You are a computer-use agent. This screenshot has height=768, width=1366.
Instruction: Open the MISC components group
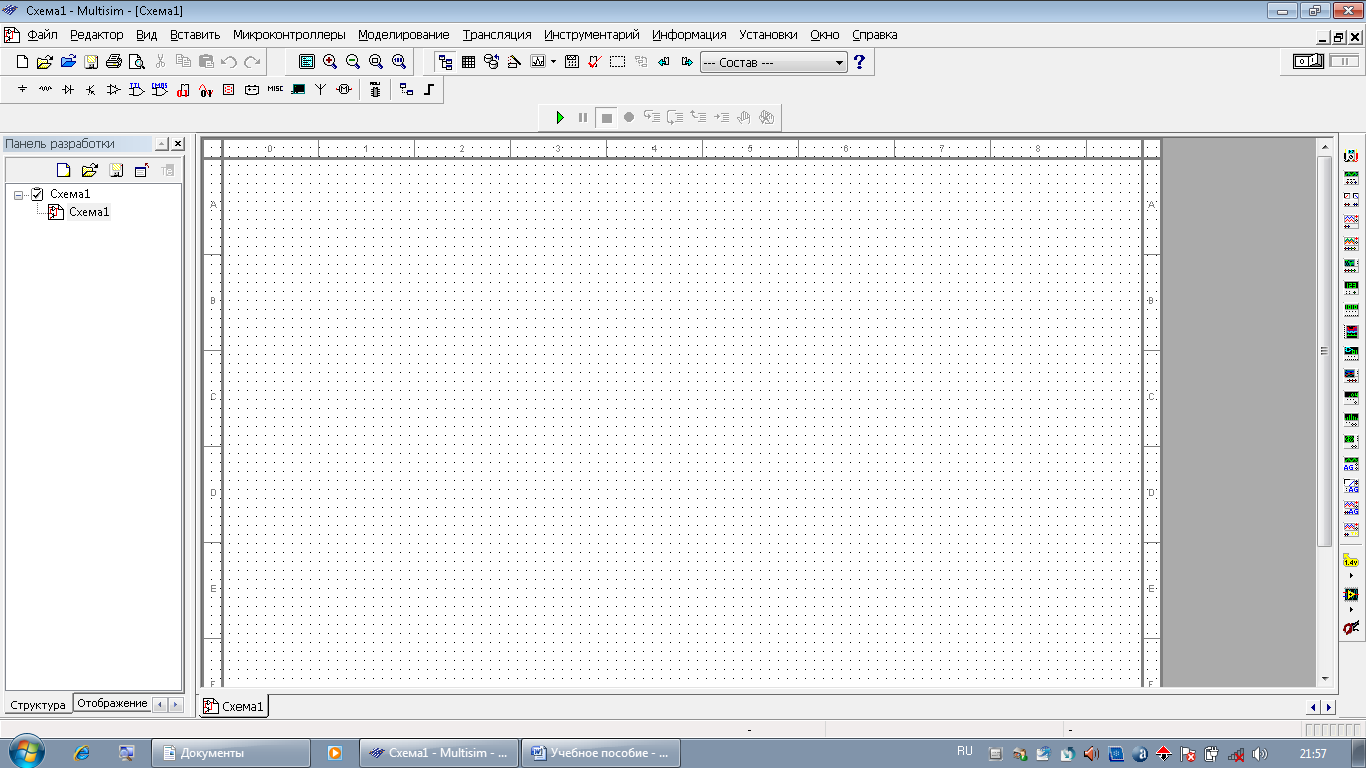275,89
